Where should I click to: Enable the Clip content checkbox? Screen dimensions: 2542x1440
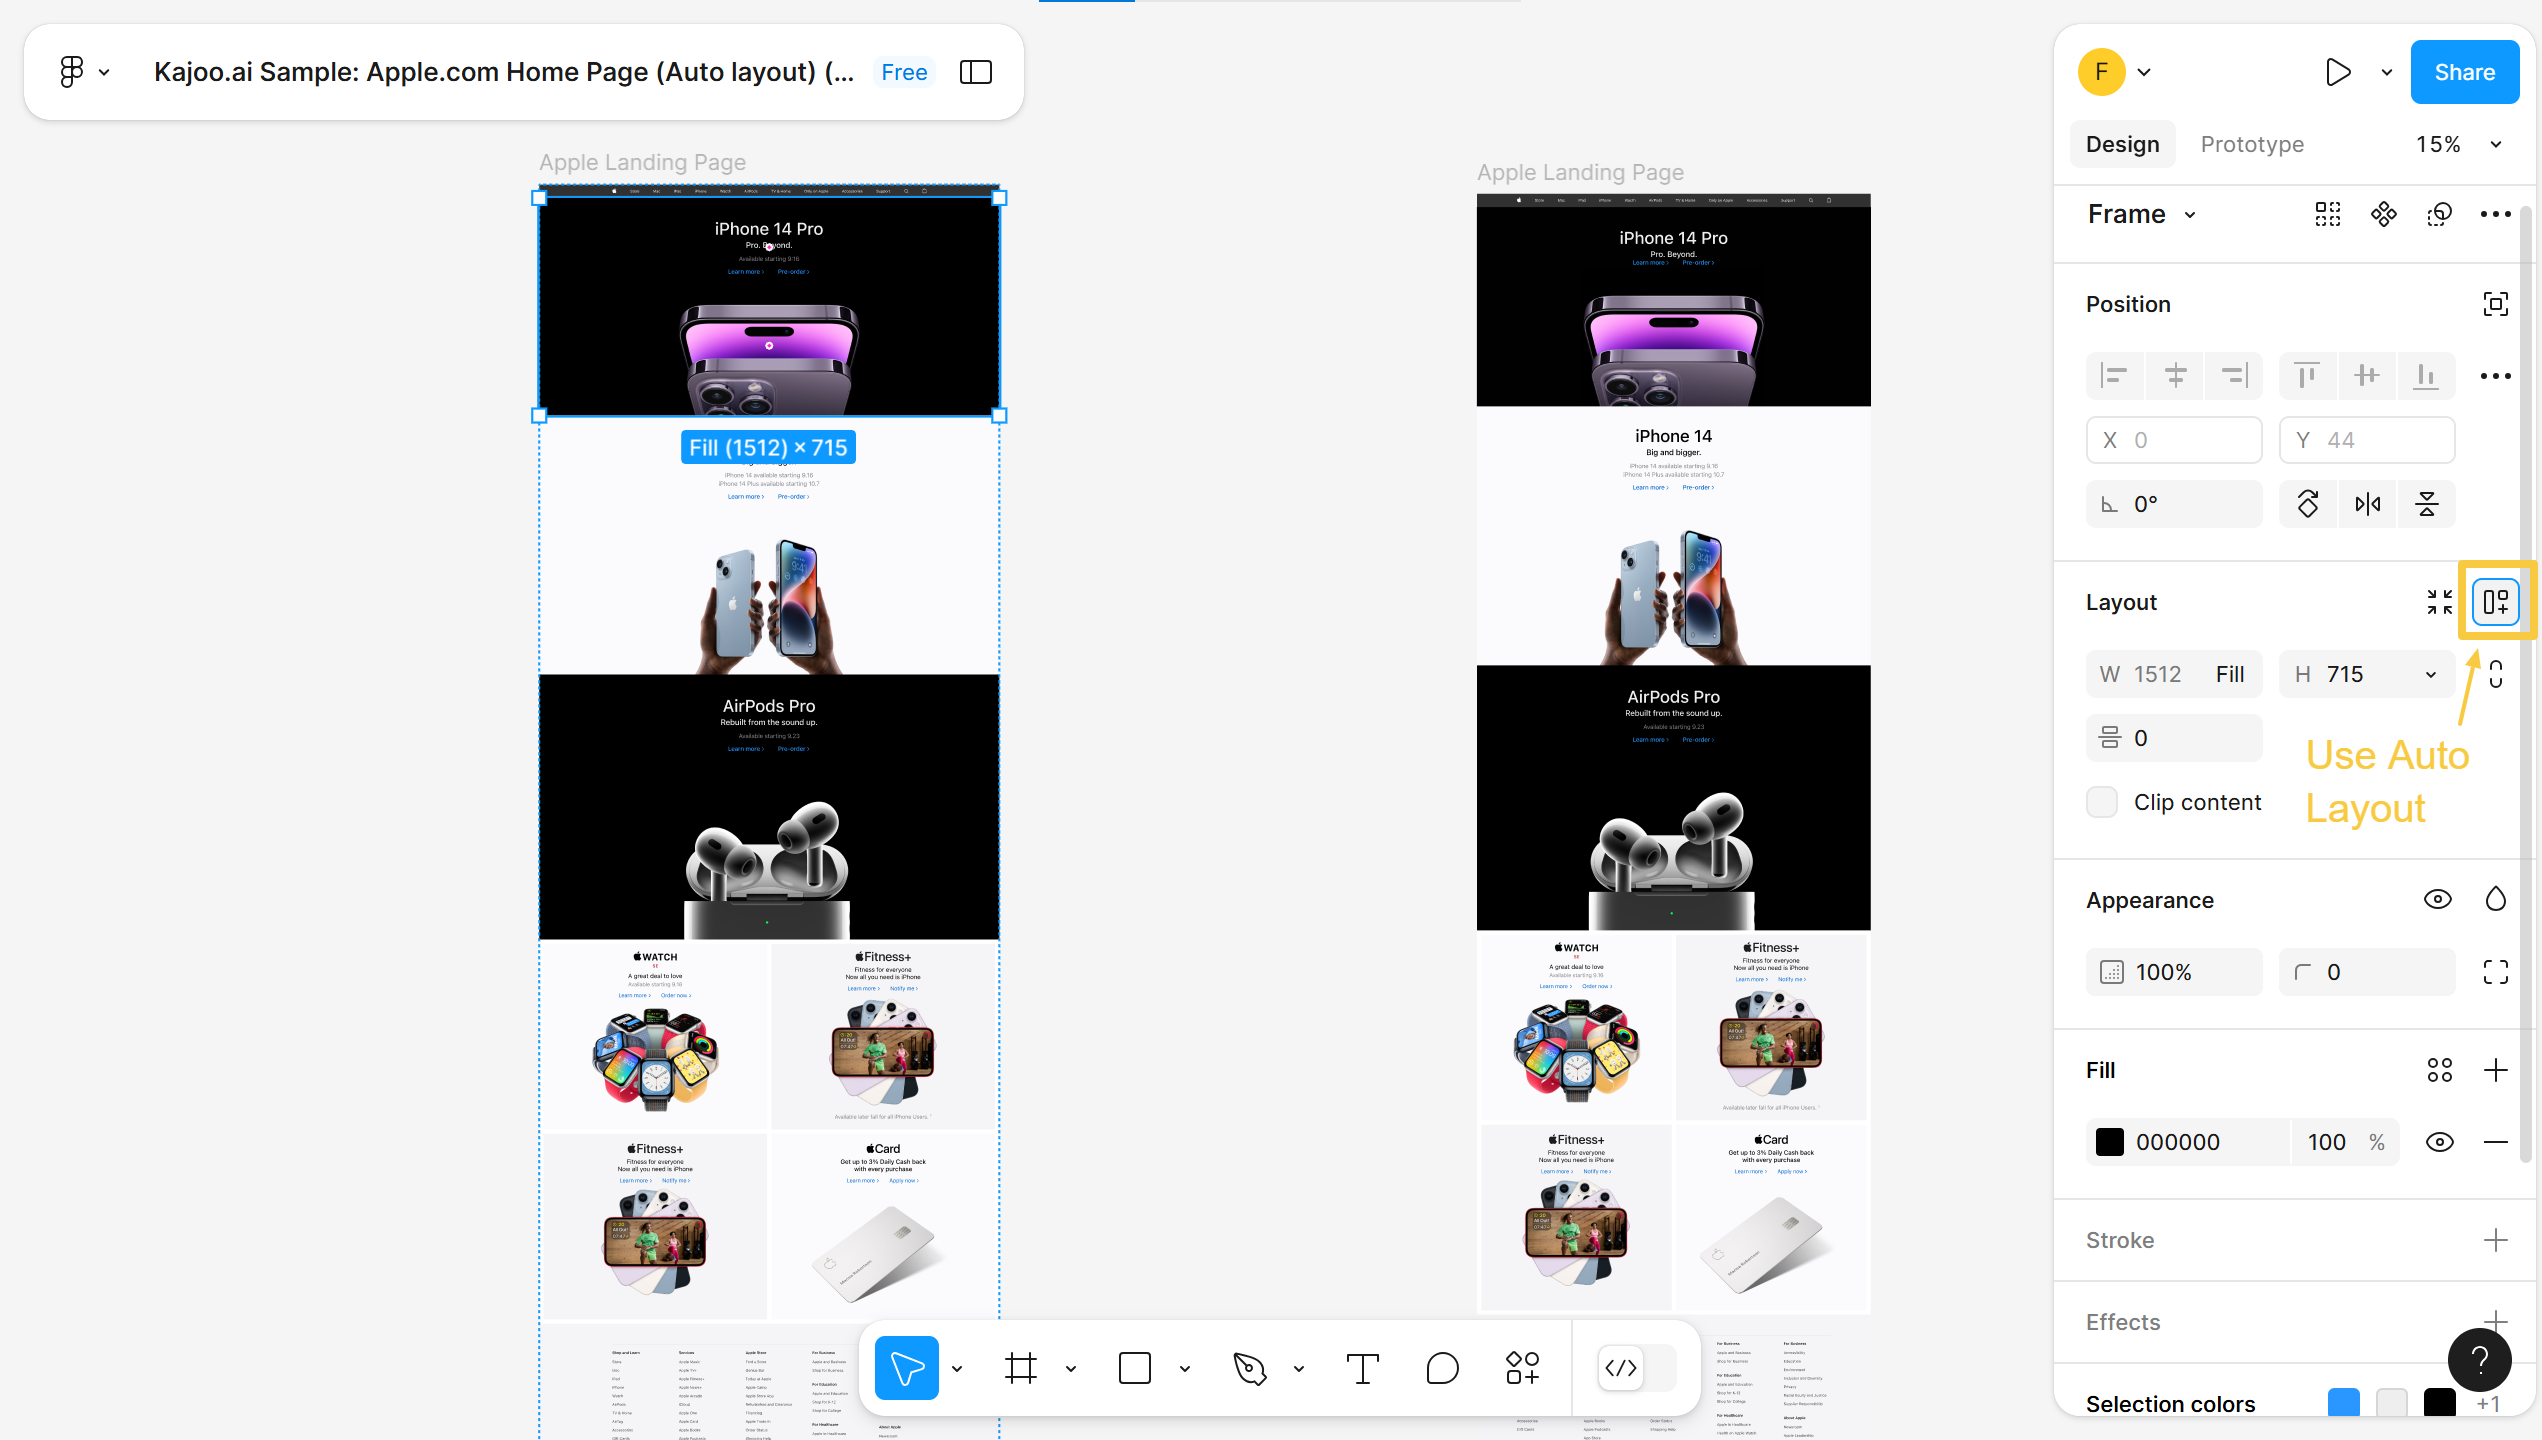pyautogui.click(x=2102, y=802)
